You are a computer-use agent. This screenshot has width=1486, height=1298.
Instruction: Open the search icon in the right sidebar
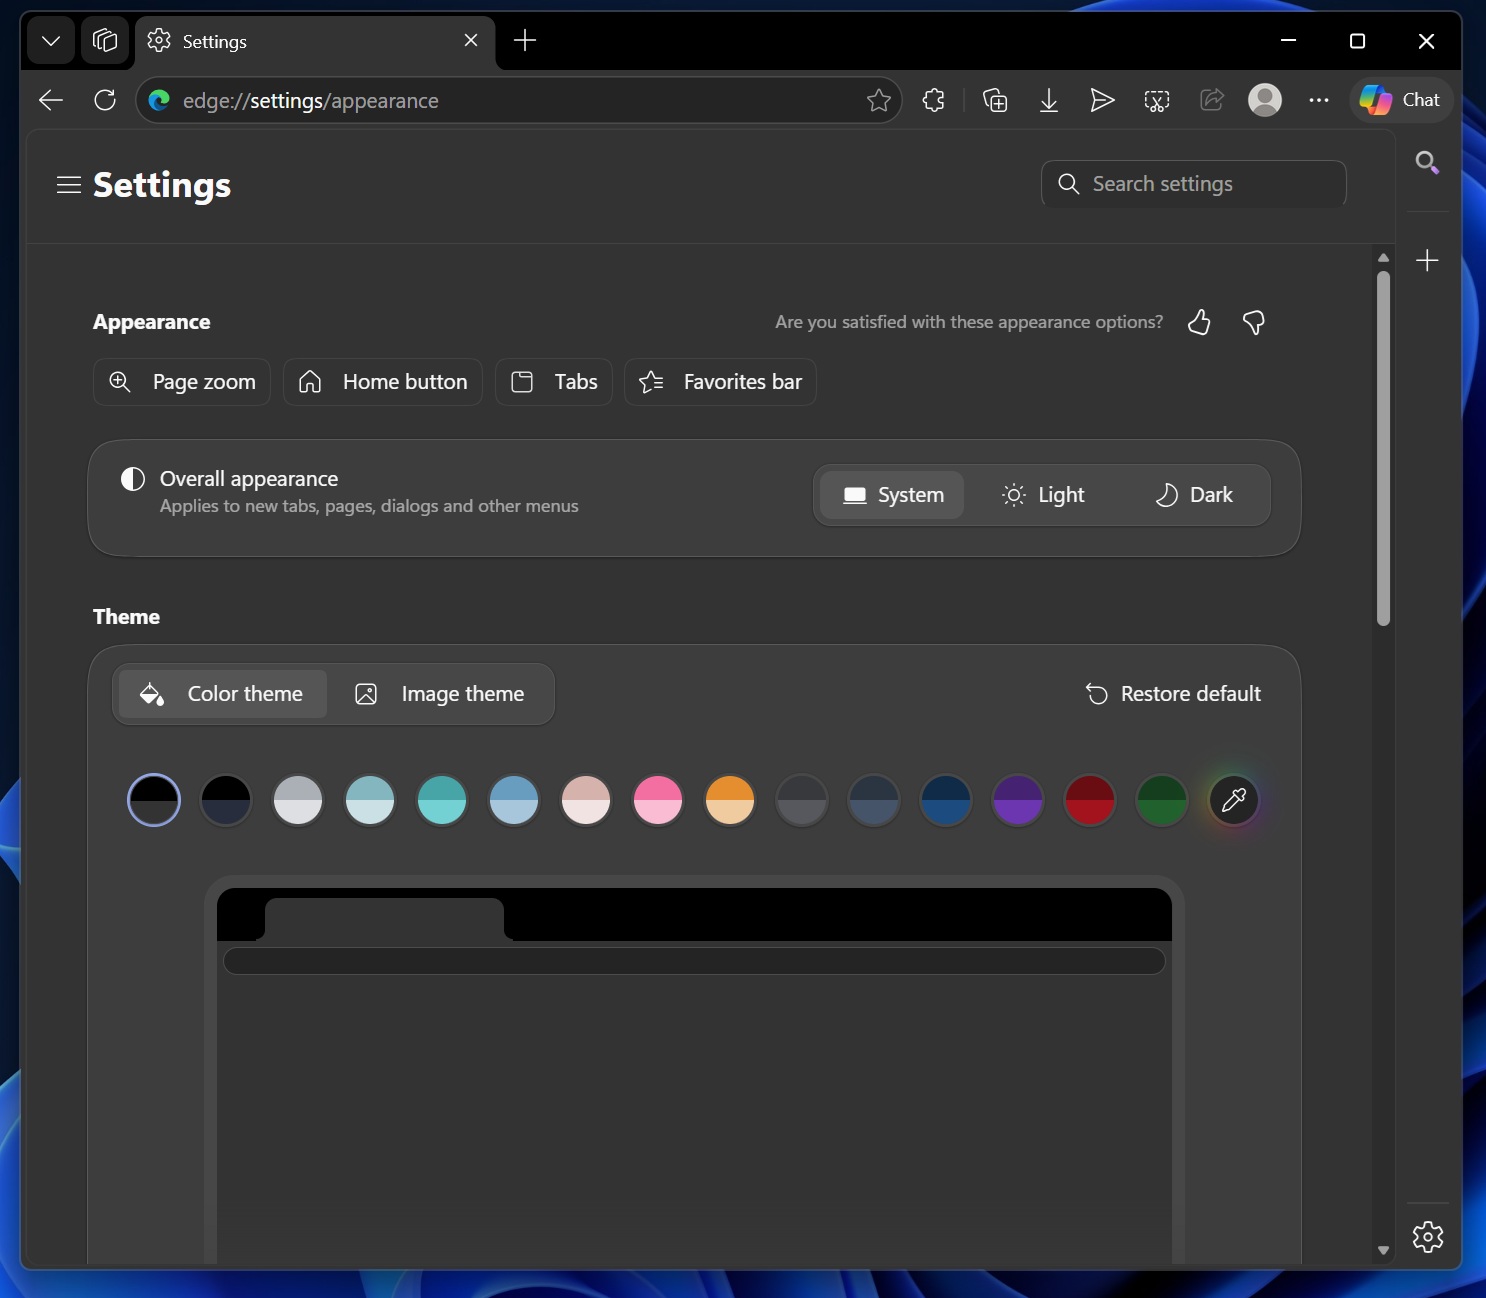coord(1427,162)
